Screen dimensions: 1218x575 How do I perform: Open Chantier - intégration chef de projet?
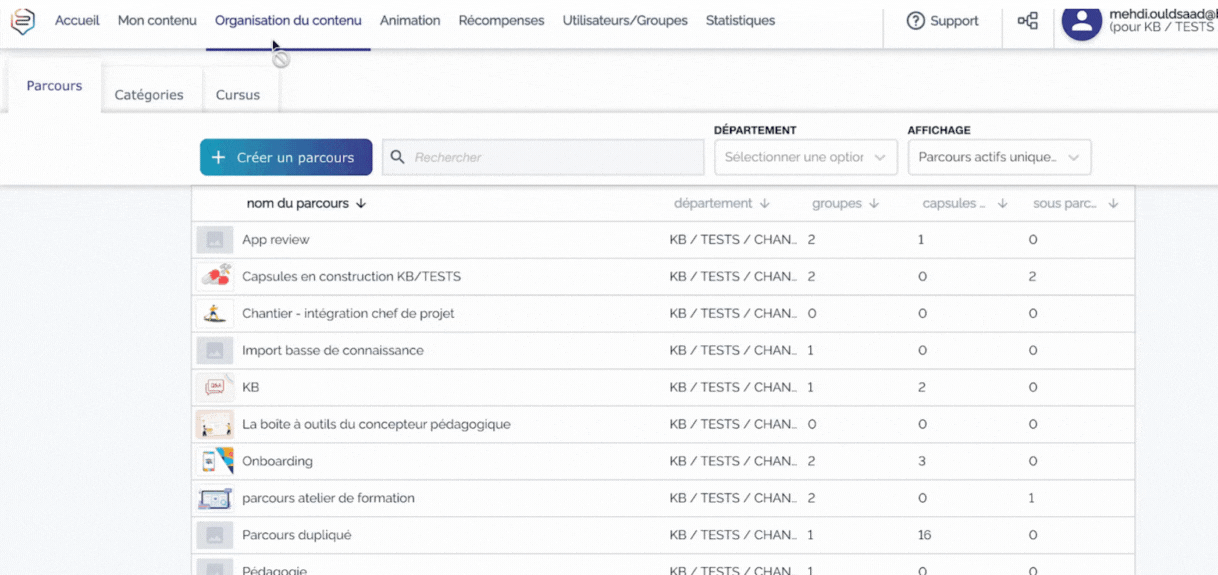click(x=348, y=313)
